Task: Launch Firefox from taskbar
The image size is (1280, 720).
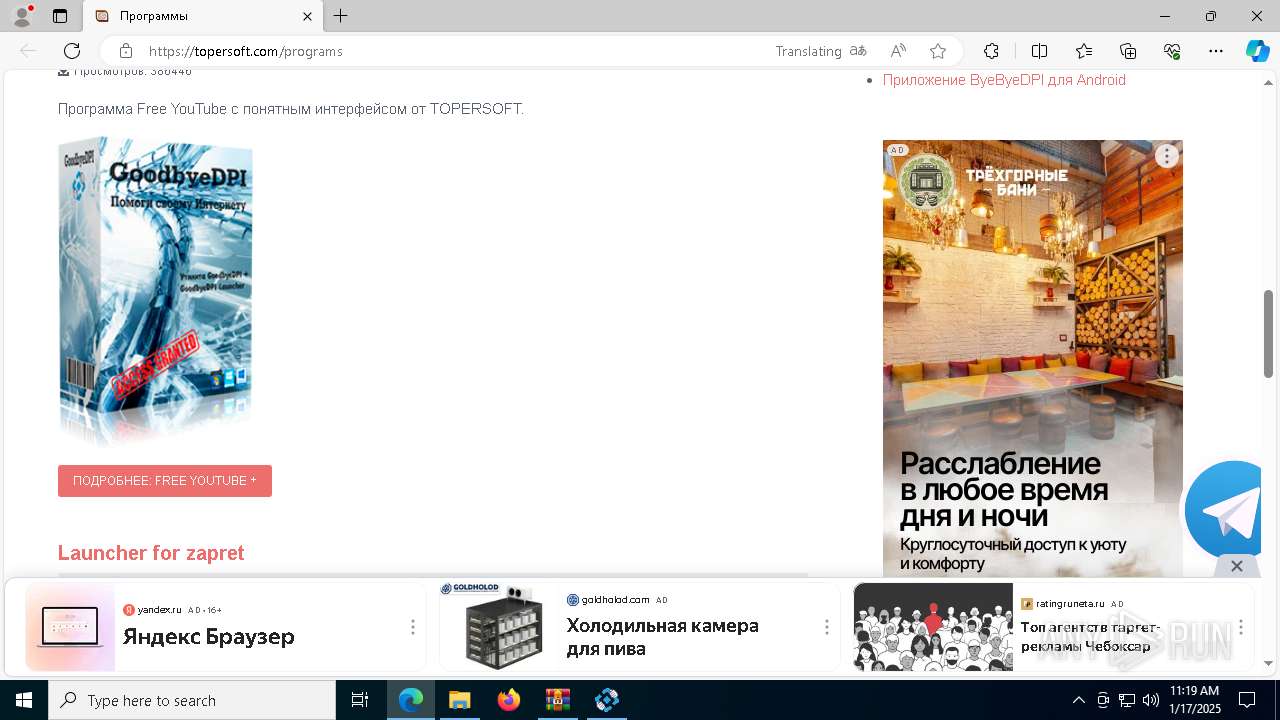Action: click(x=508, y=700)
